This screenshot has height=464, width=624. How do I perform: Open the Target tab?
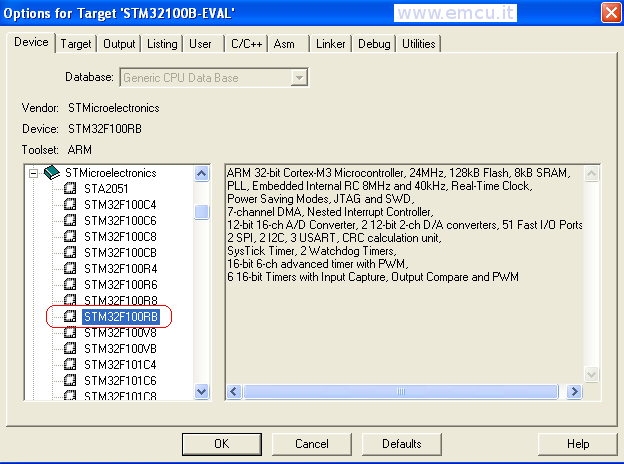point(76,44)
